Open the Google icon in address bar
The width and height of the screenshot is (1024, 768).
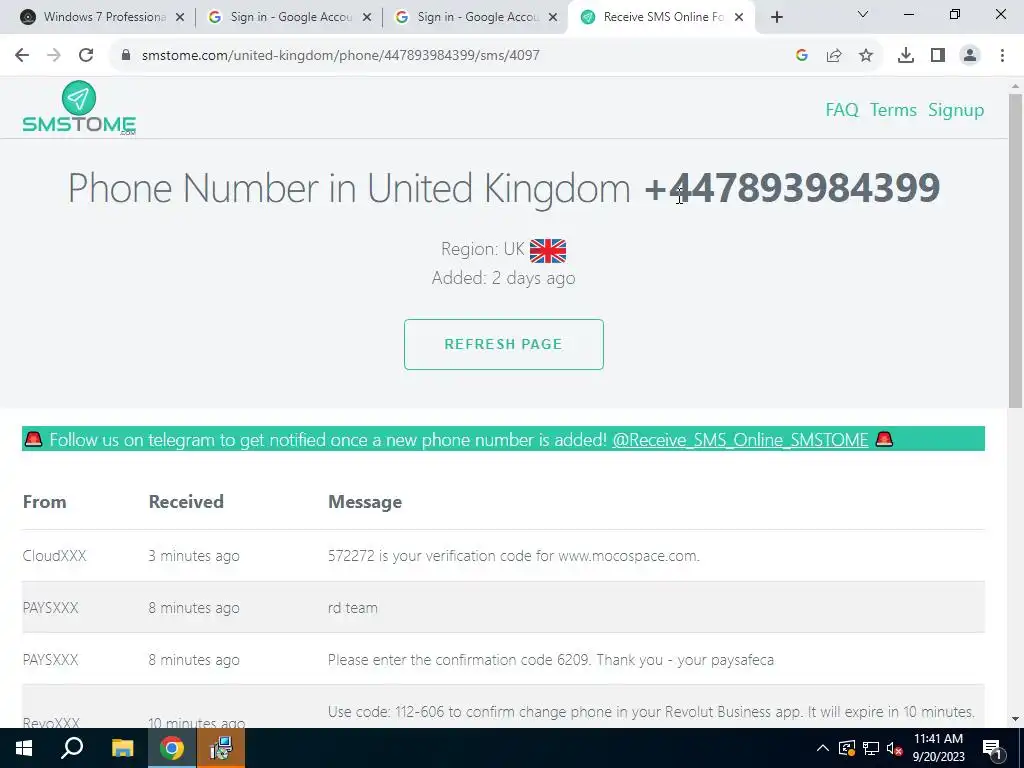pyautogui.click(x=802, y=56)
